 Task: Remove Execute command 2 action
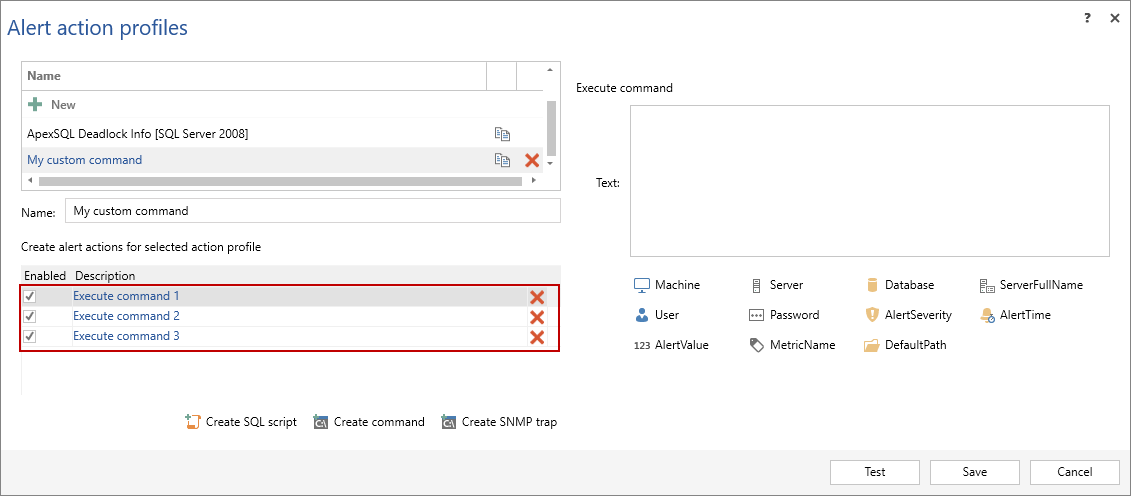click(537, 317)
